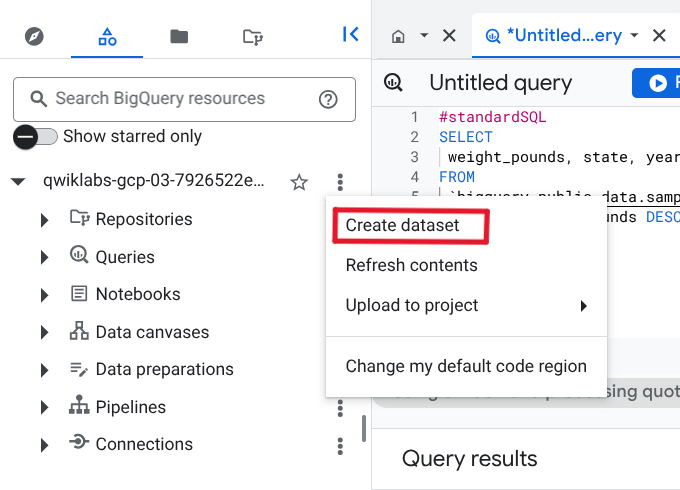
Task: Open the folder files tab icon
Action: (179, 36)
